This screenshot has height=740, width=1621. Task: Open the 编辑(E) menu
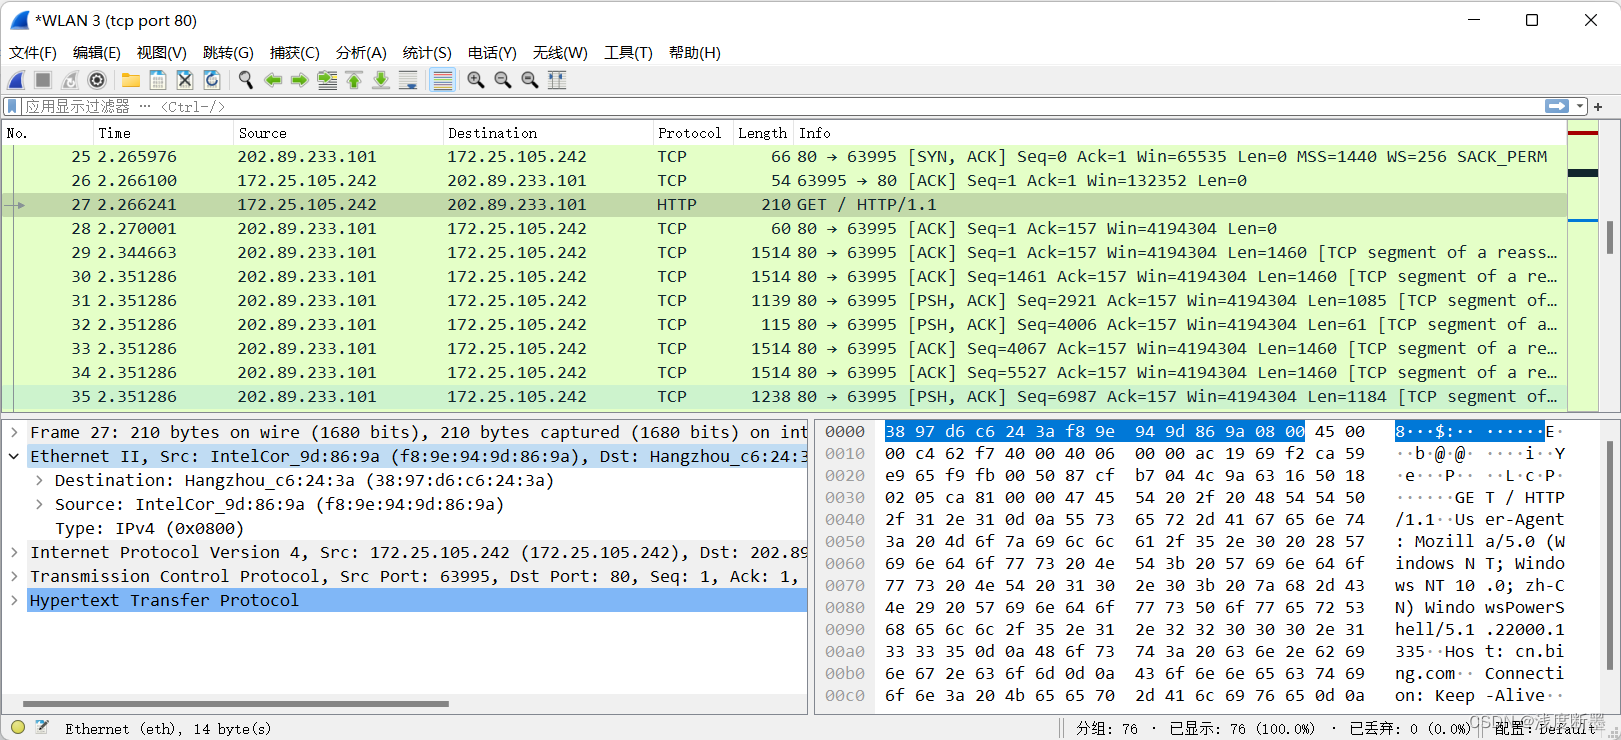click(97, 52)
